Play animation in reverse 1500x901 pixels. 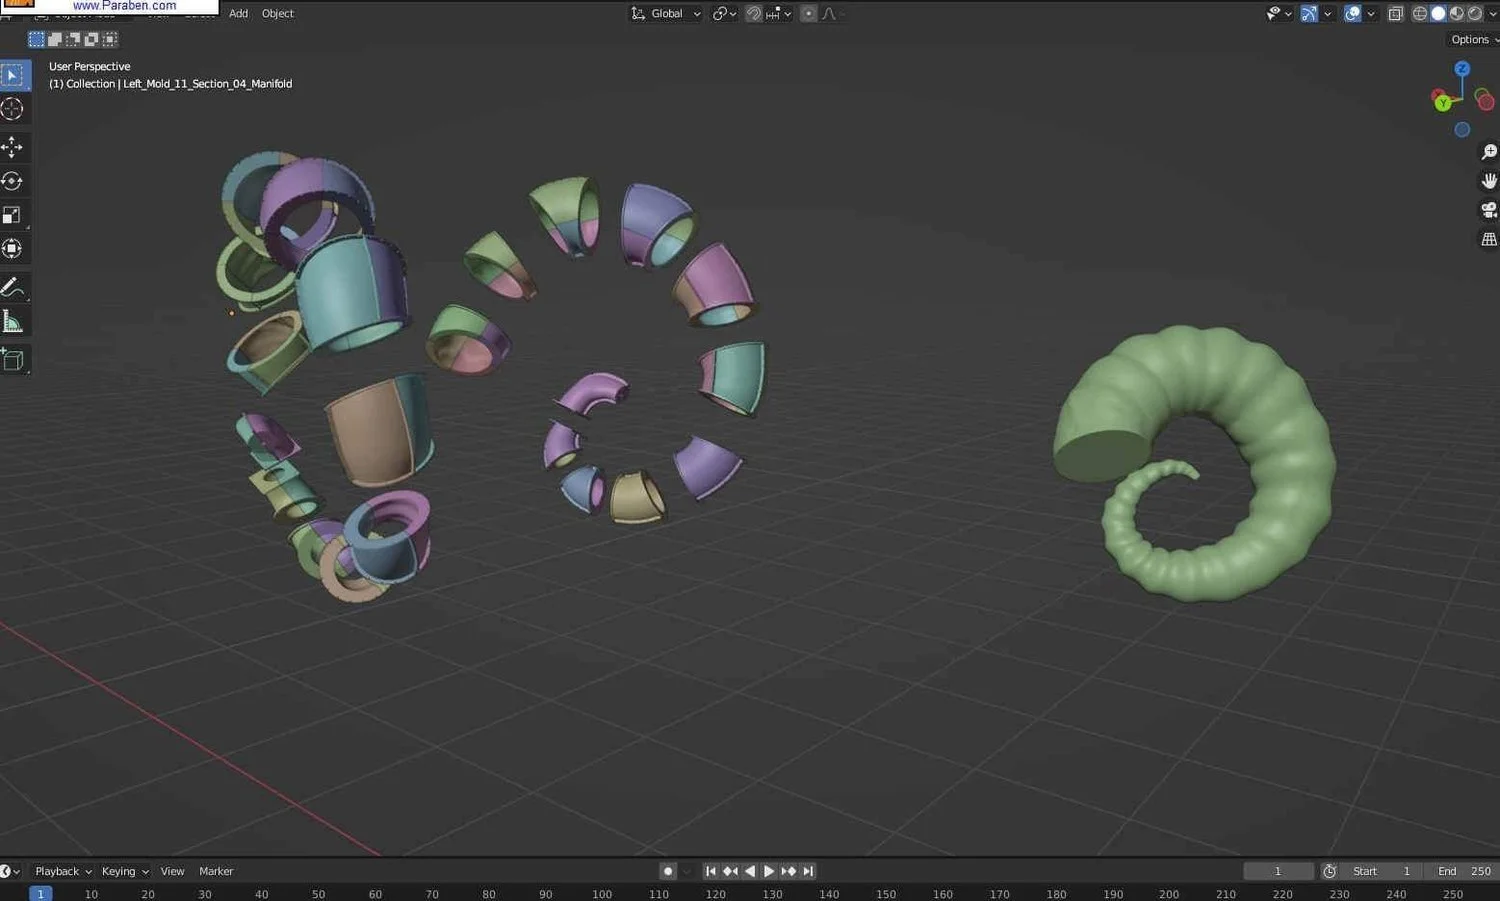tap(750, 871)
